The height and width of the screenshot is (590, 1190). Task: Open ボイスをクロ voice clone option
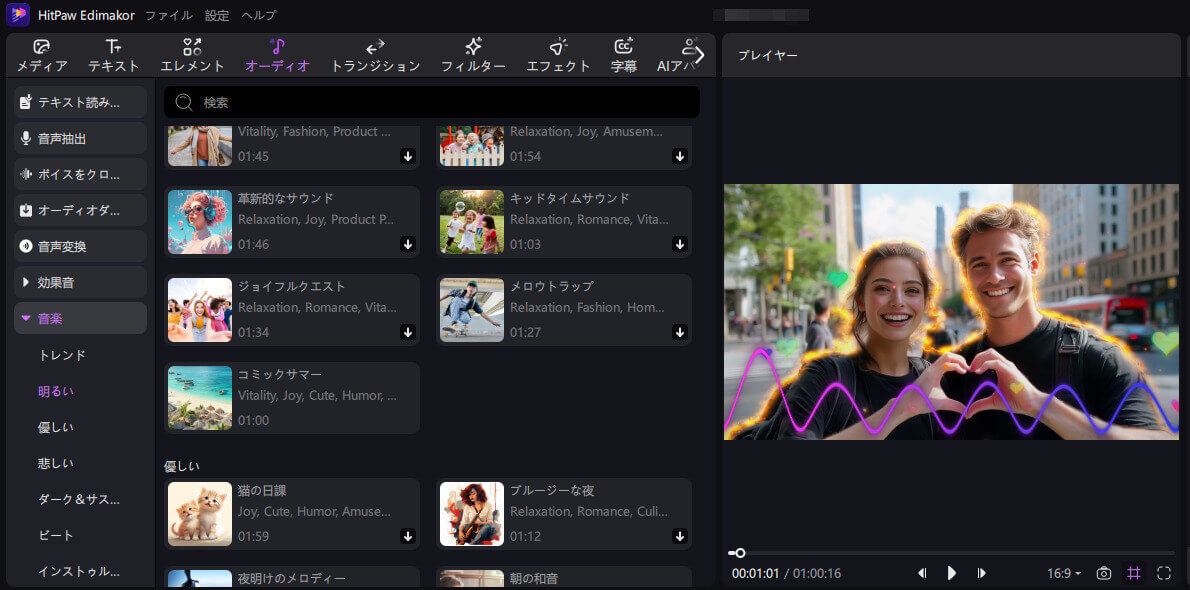[x=80, y=174]
